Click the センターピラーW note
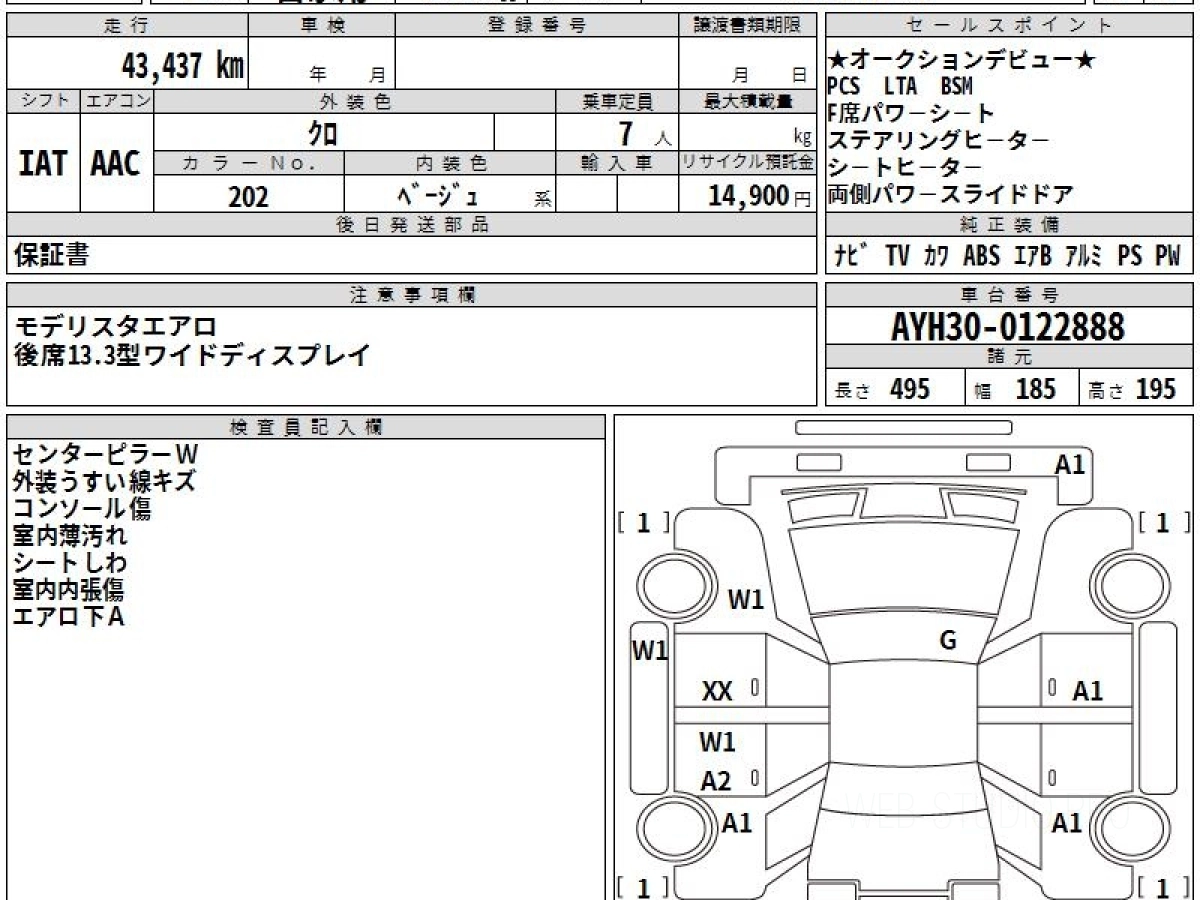 107,455
